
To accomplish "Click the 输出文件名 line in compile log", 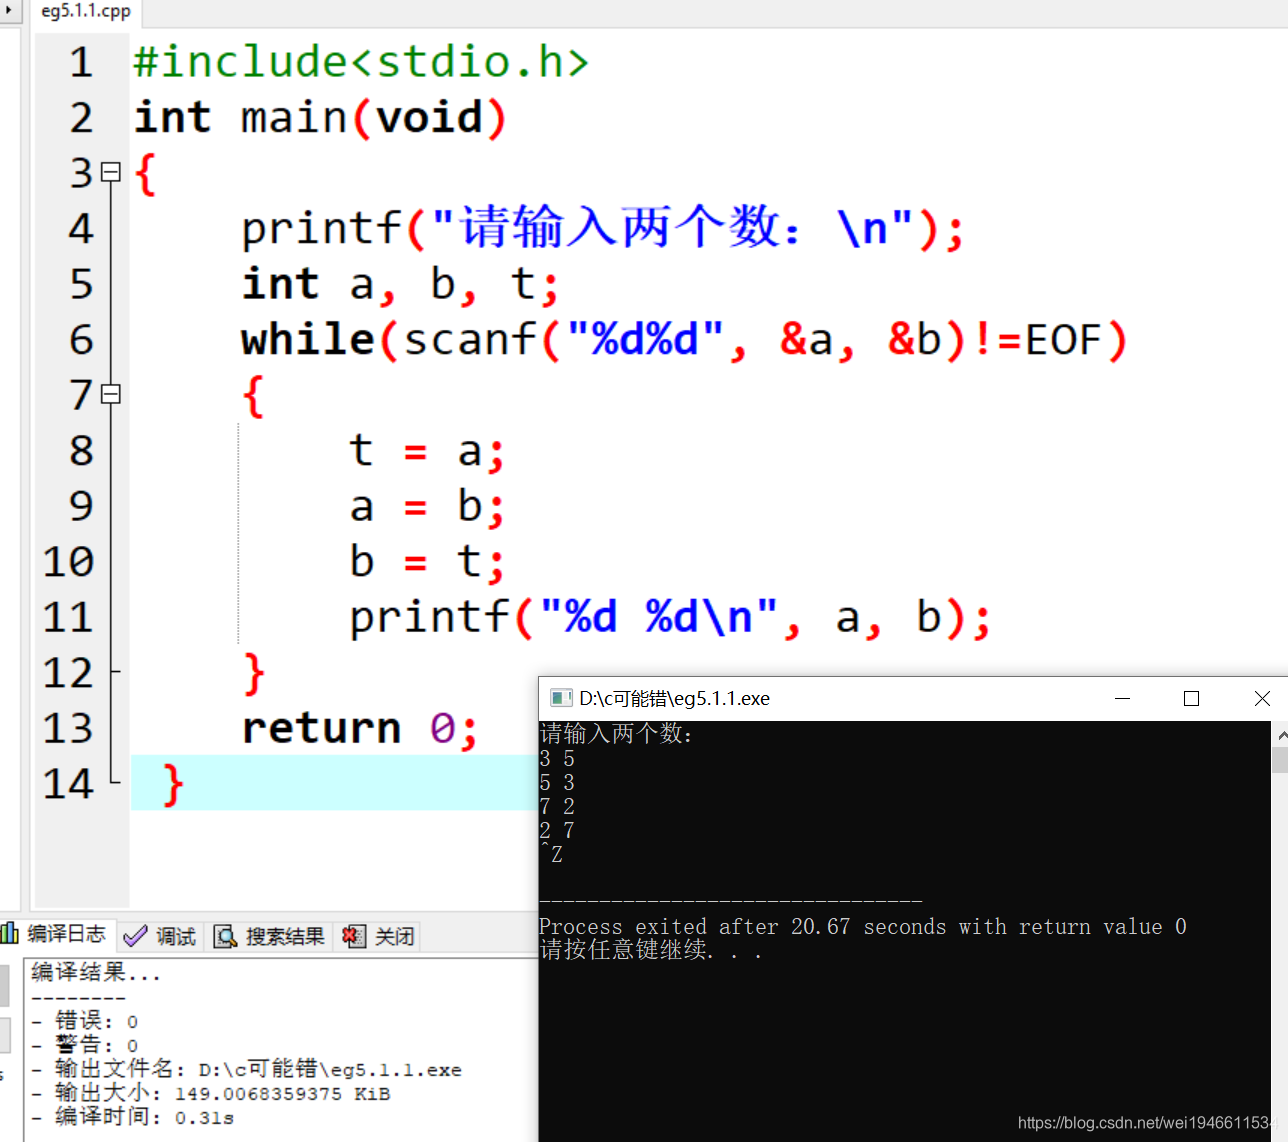I will coord(246,1069).
